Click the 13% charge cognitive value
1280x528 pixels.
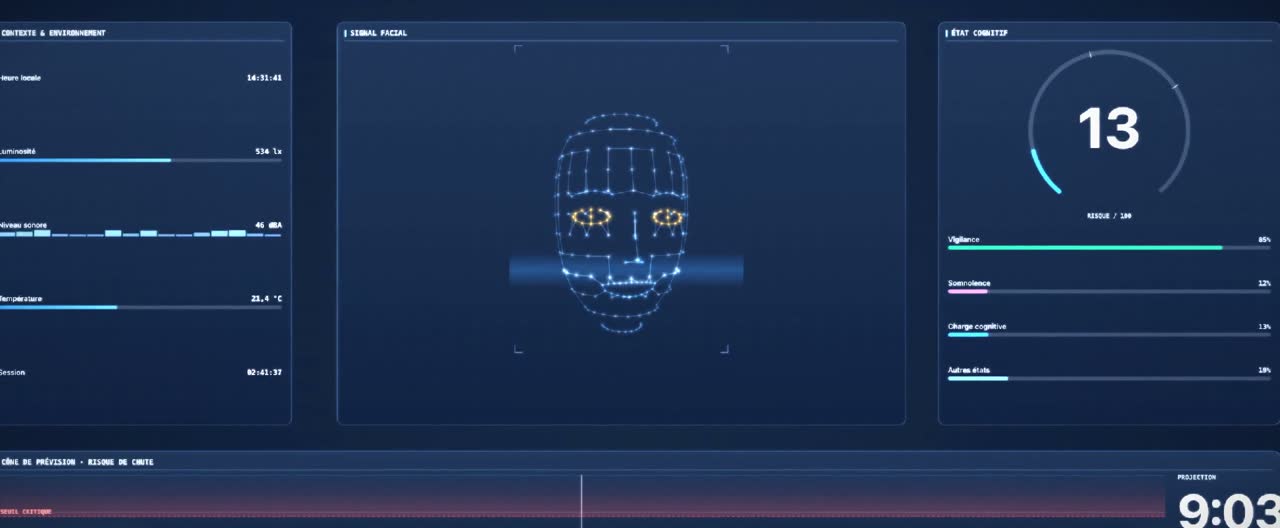(x=1264, y=327)
